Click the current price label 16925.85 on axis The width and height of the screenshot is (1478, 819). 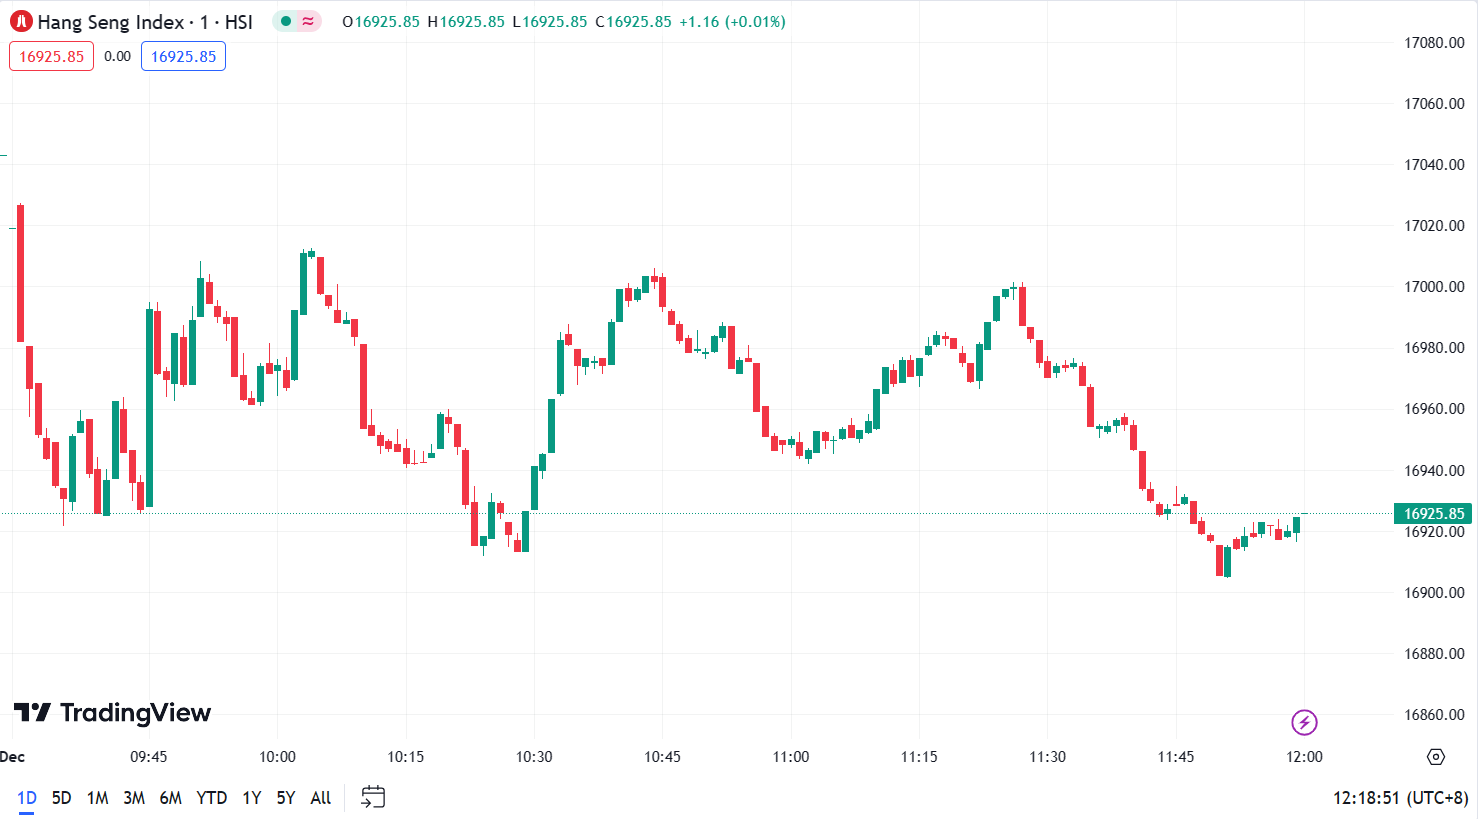(1433, 514)
